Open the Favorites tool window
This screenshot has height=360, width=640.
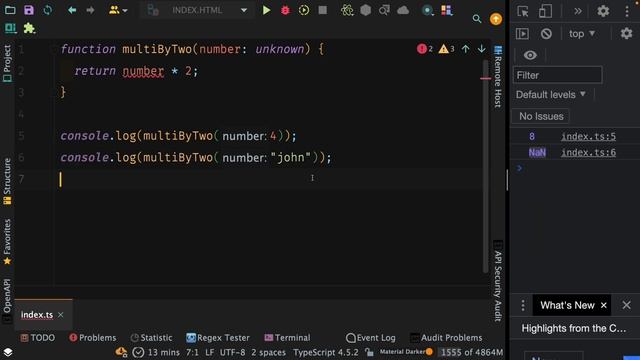[7, 242]
